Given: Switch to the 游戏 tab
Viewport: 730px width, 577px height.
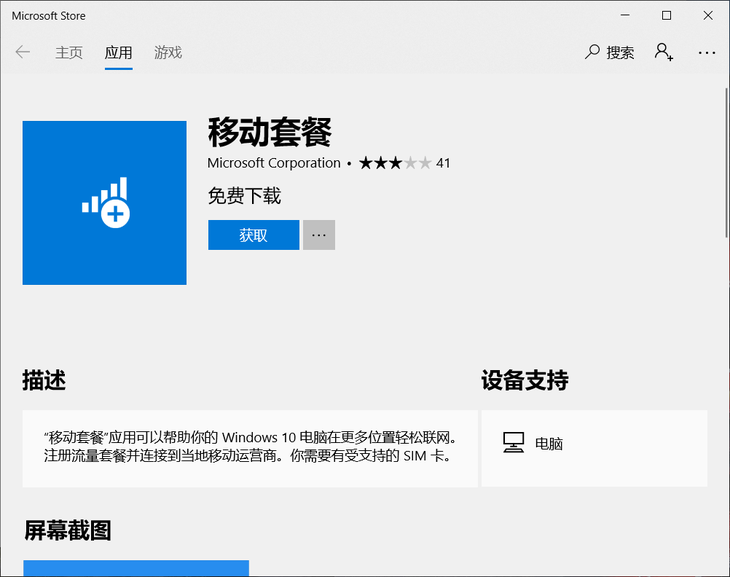Looking at the screenshot, I should (x=168, y=52).
